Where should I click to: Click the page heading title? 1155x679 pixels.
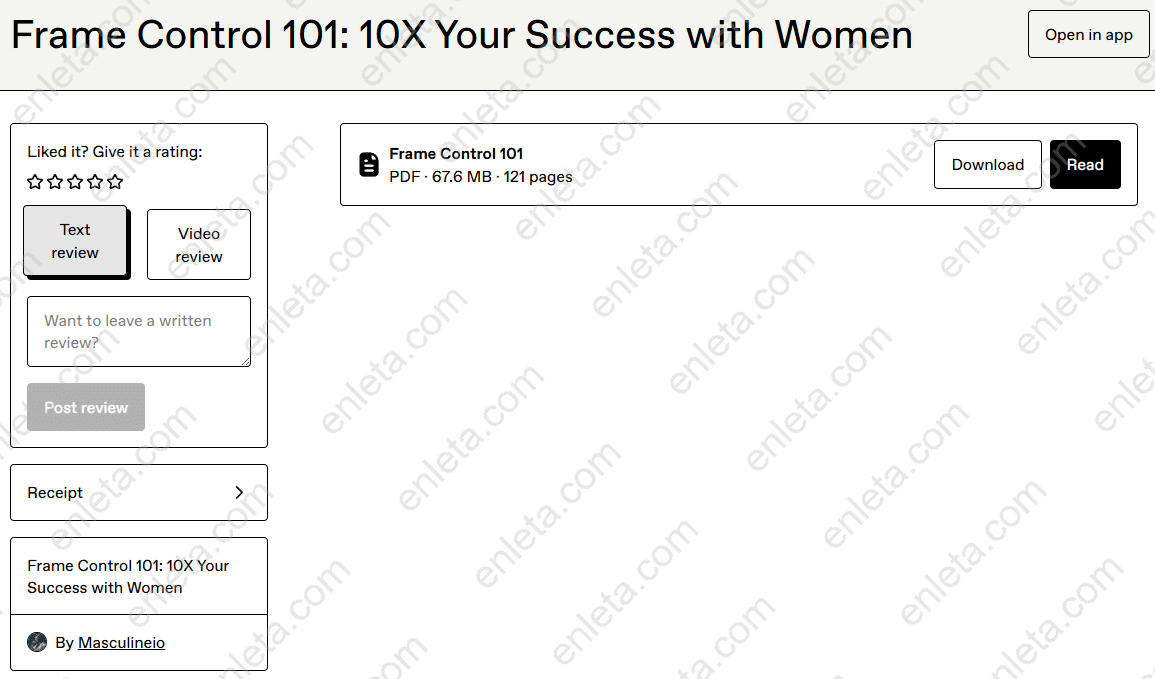pos(461,36)
